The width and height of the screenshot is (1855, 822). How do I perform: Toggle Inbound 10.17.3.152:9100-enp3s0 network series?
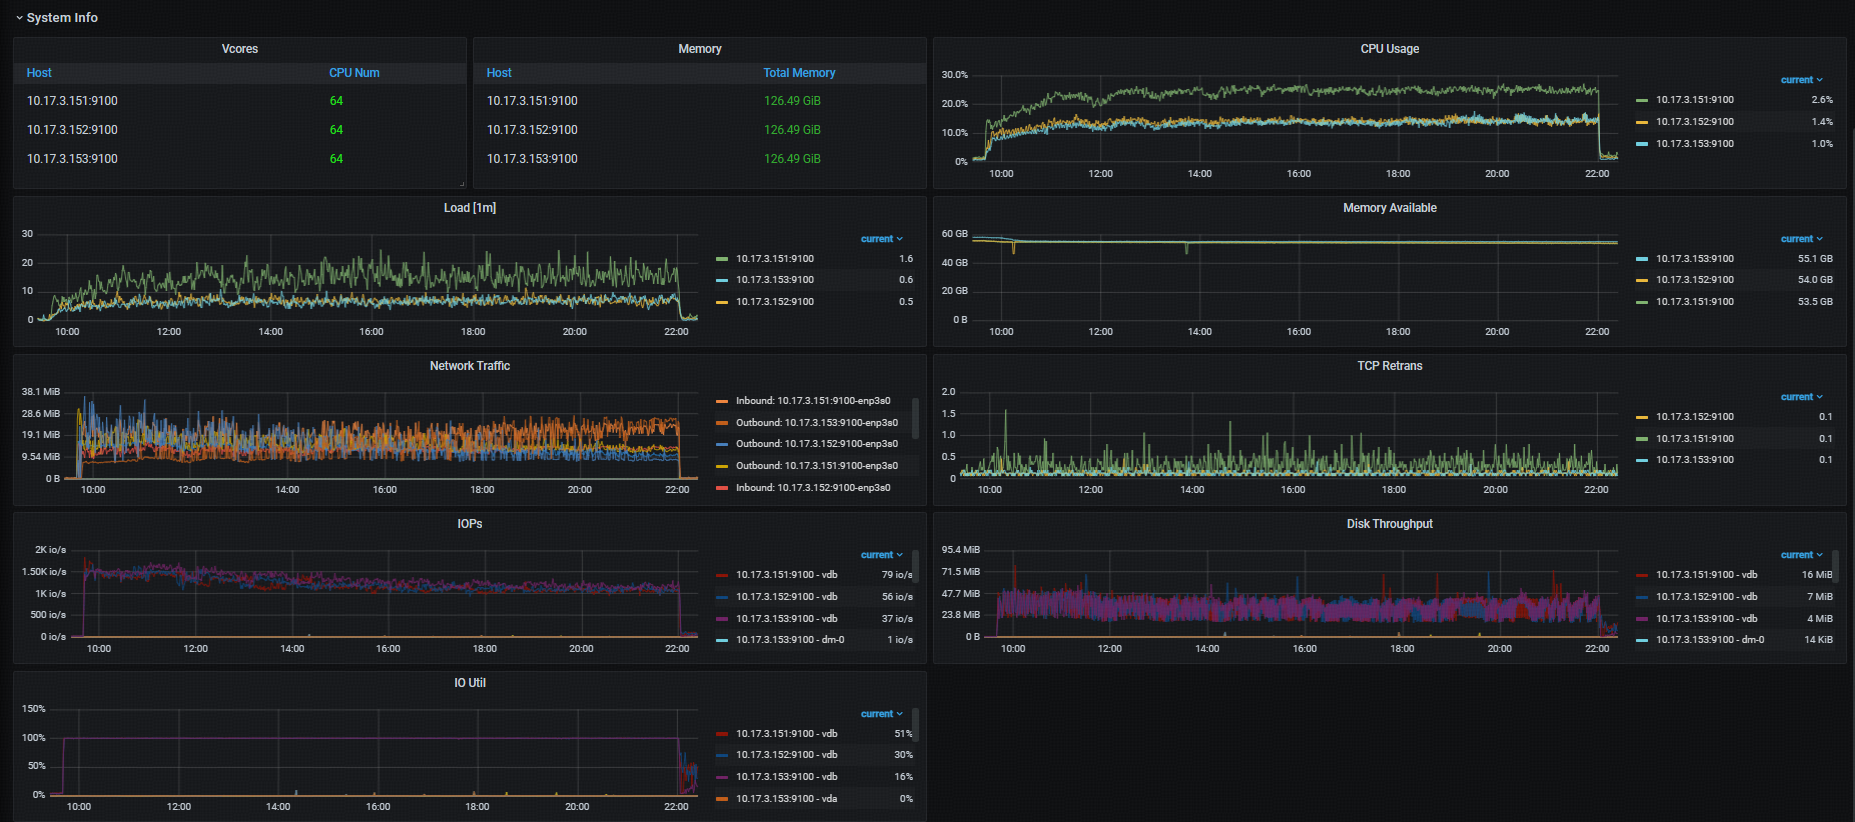813,488
